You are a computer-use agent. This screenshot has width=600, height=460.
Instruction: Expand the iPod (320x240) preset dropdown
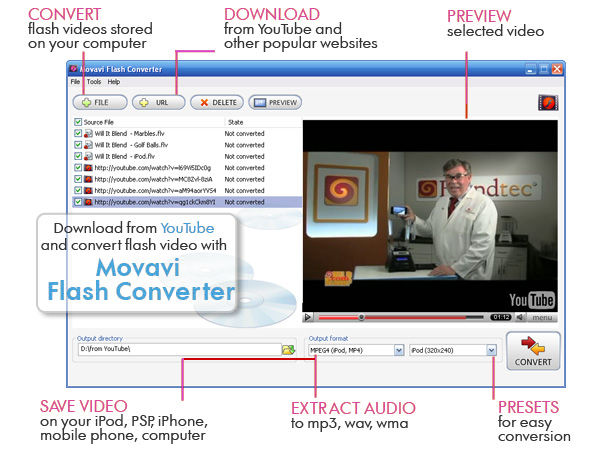point(491,350)
